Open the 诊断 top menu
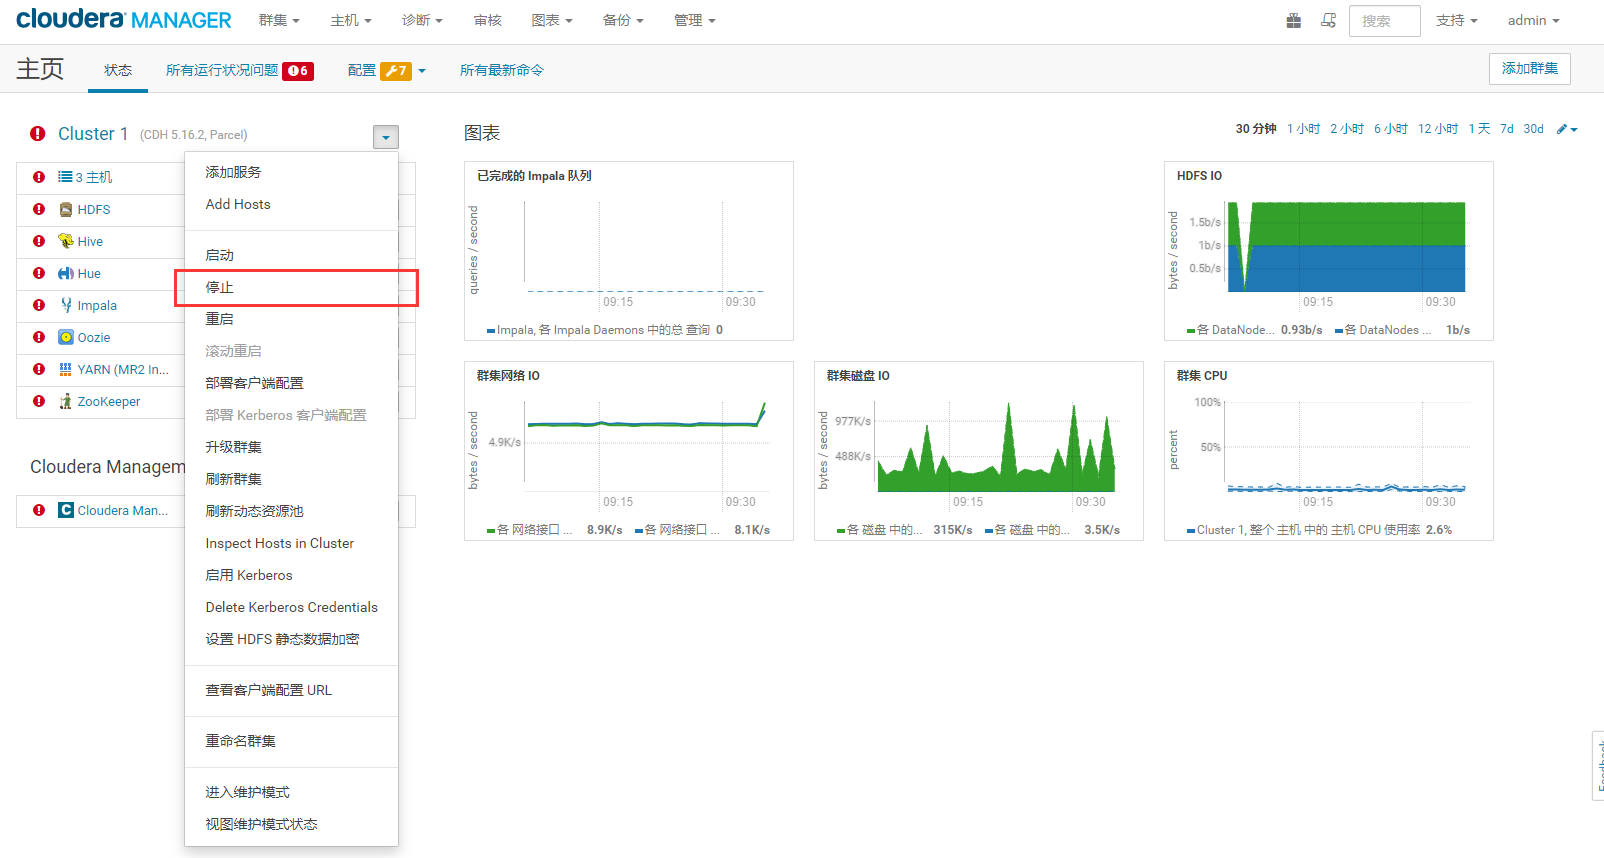The image size is (1604, 858). (422, 20)
